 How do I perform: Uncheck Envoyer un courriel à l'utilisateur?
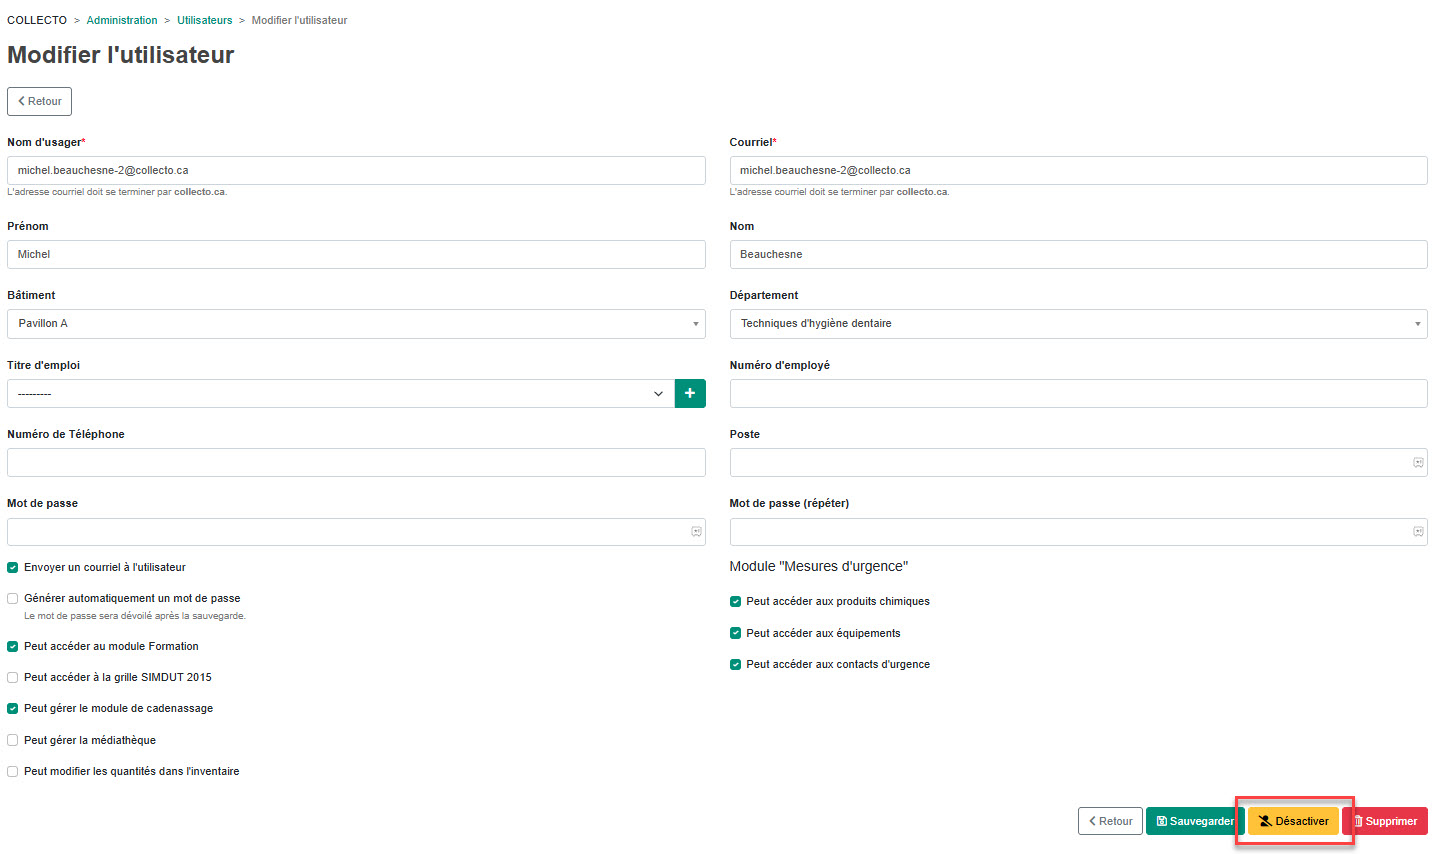pos(13,567)
